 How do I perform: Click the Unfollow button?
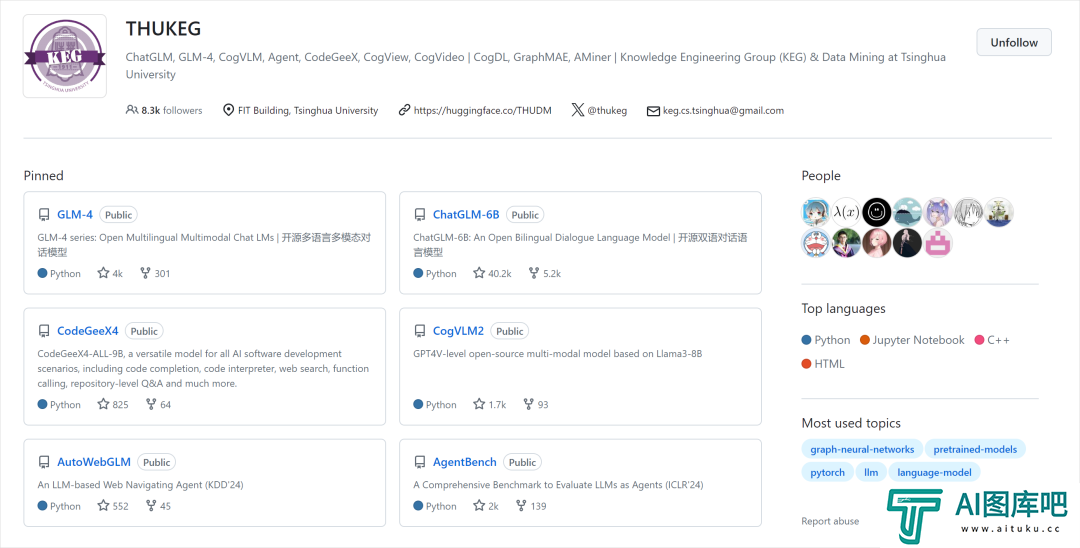pyautogui.click(x=1014, y=42)
